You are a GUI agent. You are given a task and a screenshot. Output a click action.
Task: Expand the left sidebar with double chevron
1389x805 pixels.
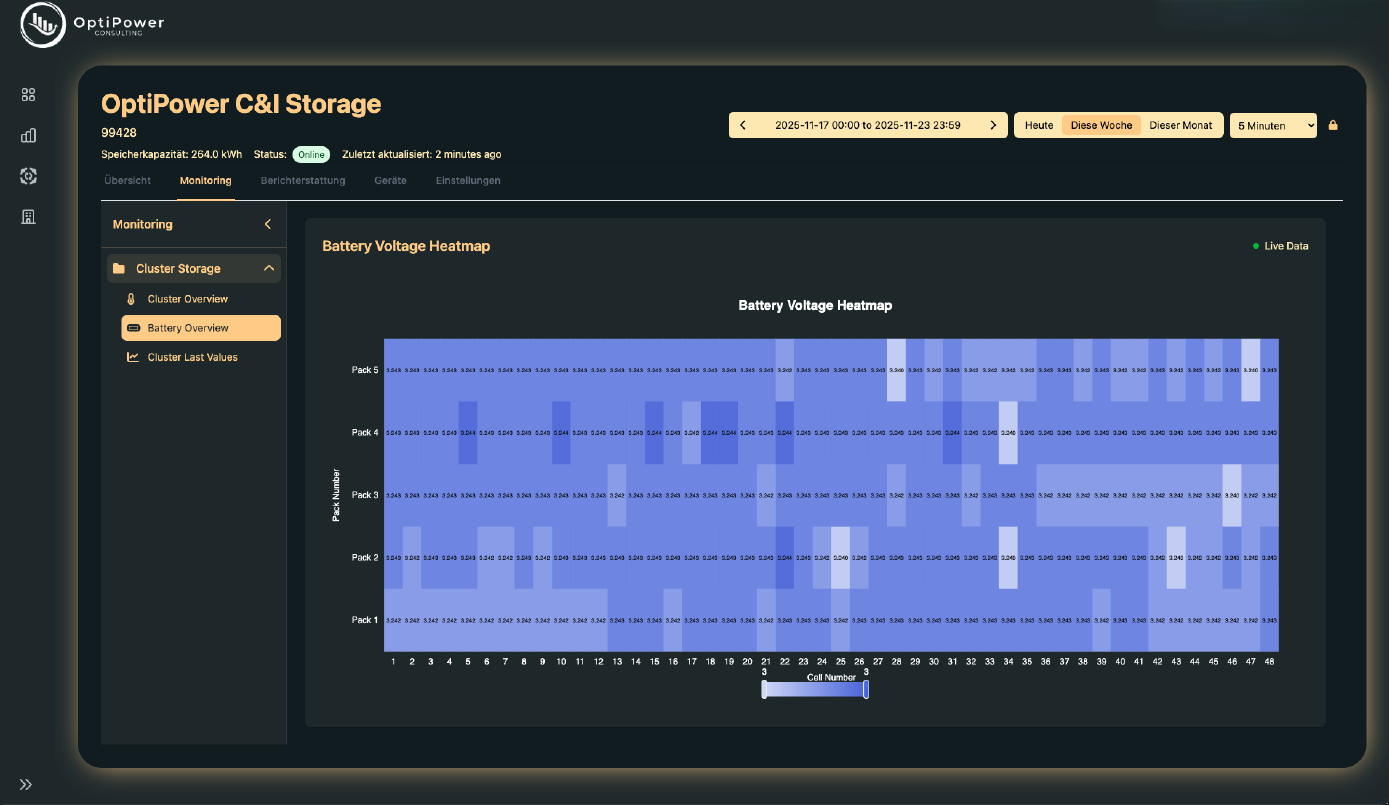pos(26,784)
